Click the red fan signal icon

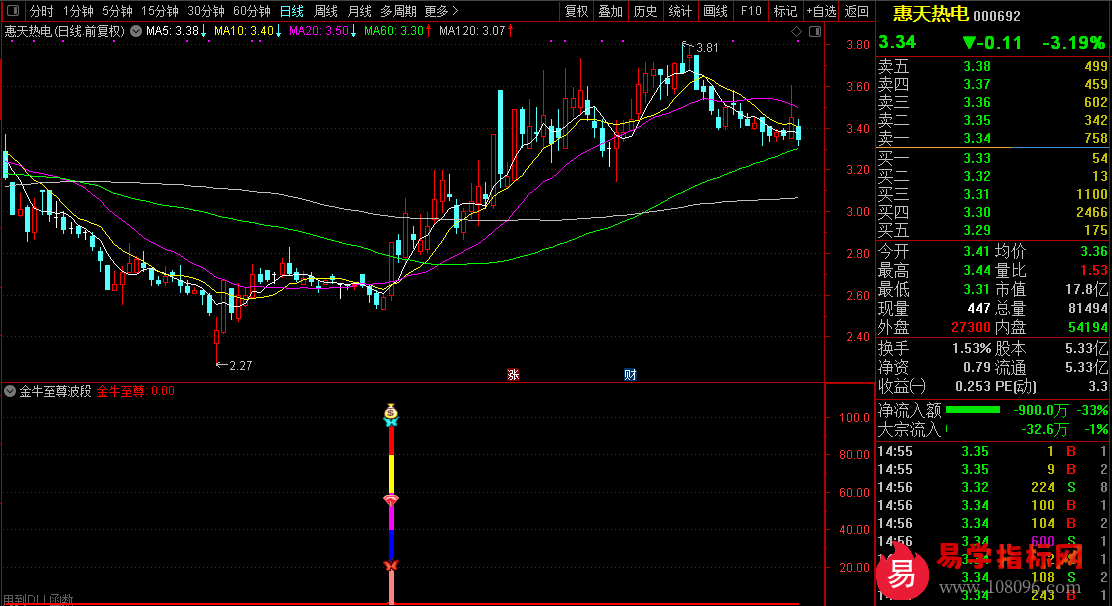coord(391,500)
